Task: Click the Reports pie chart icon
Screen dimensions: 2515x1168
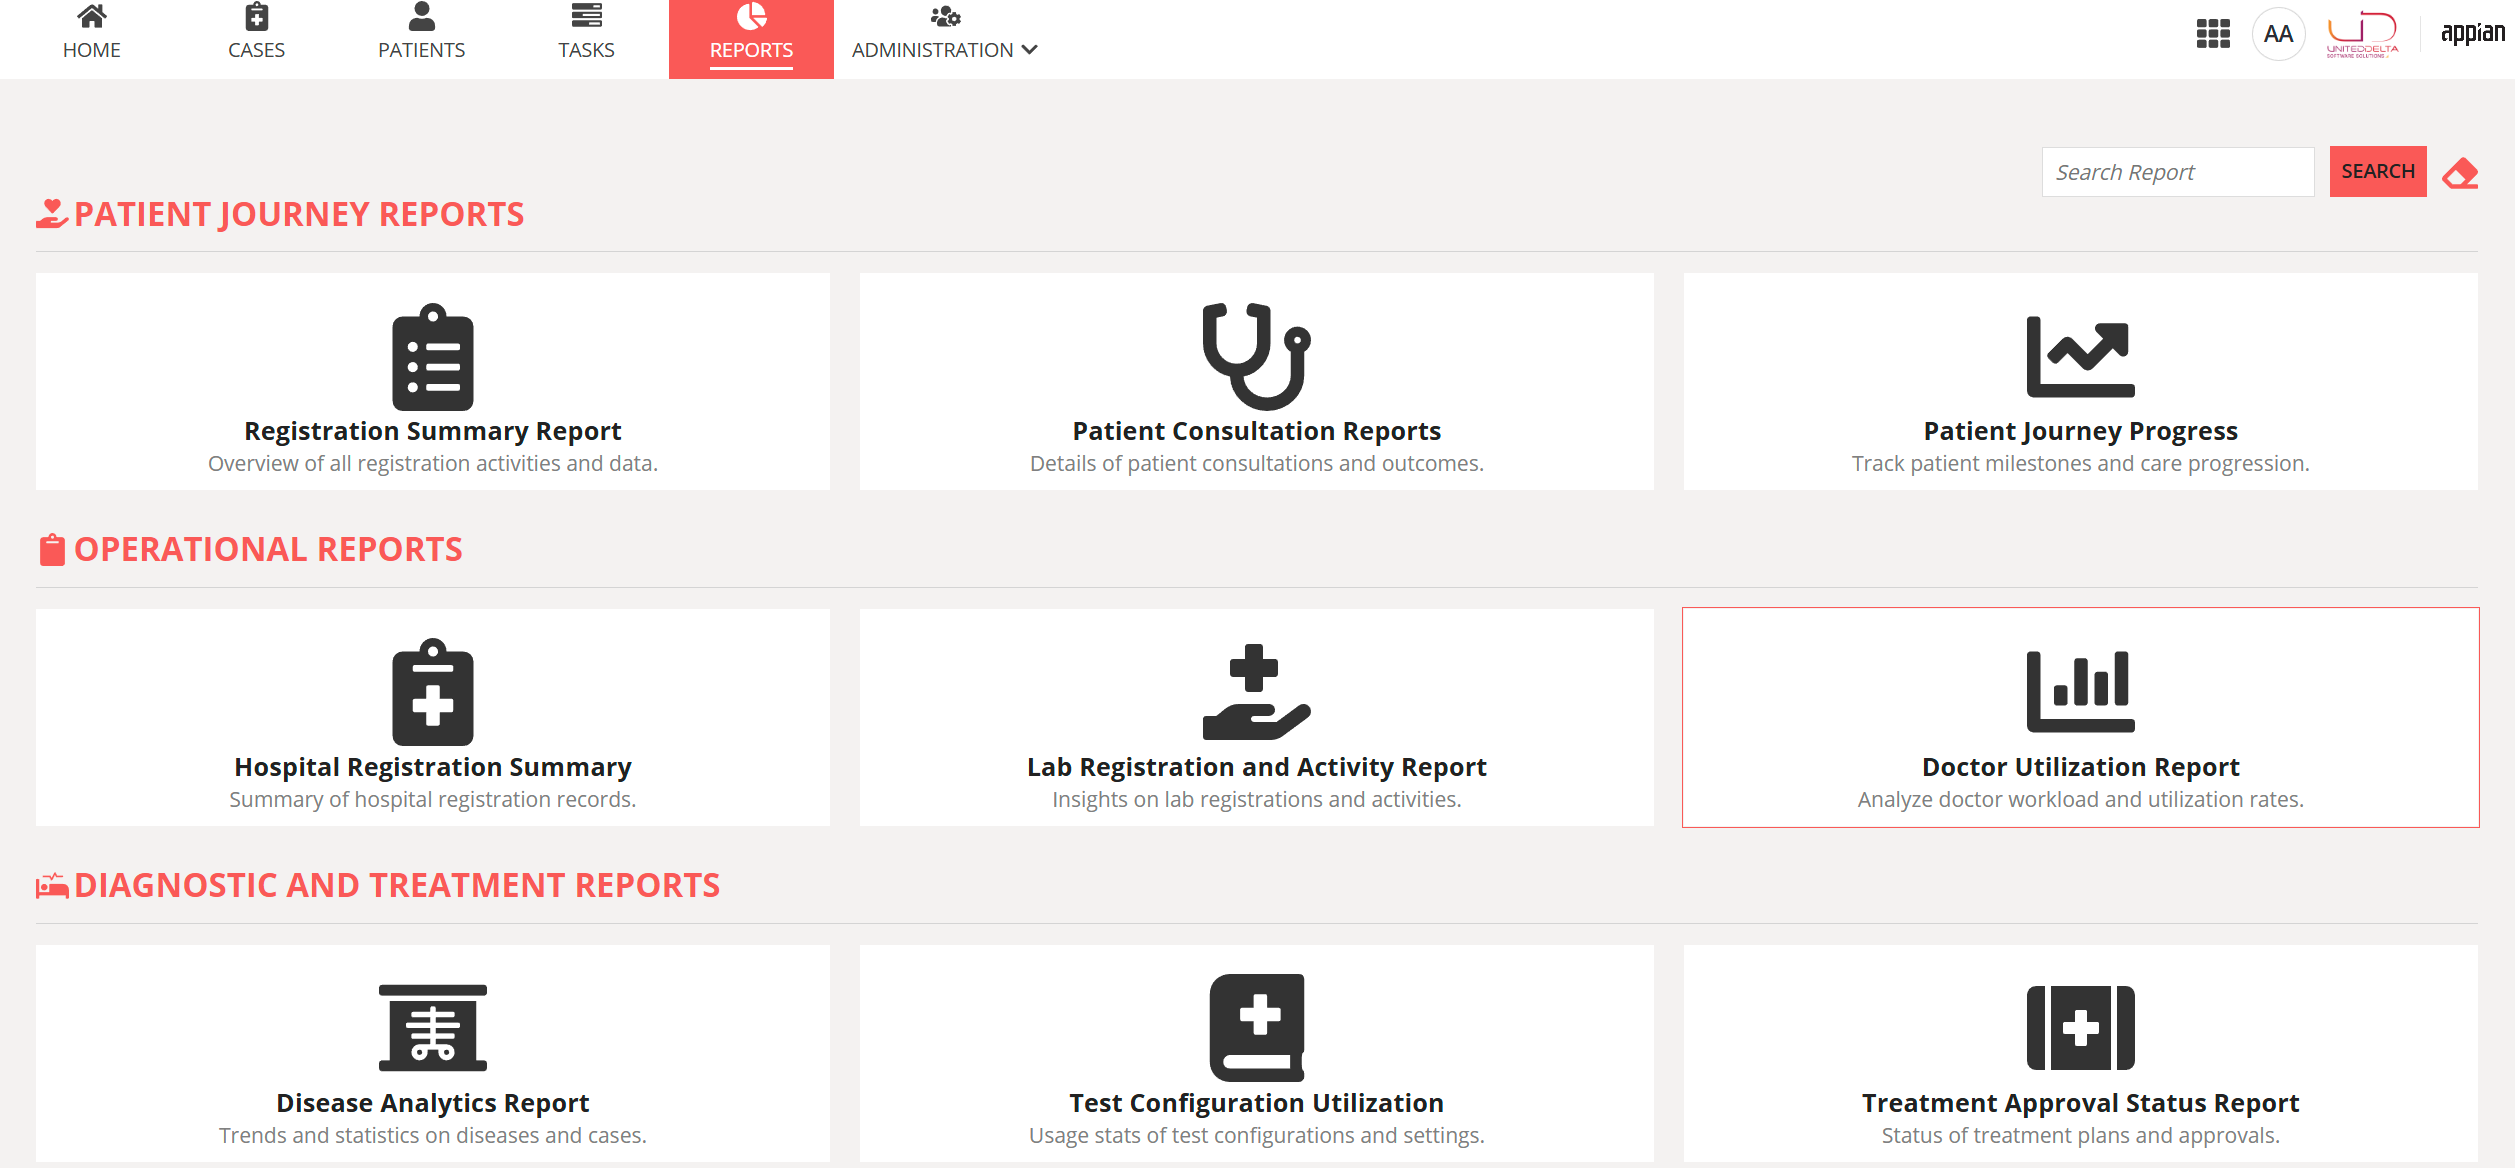Action: (x=751, y=16)
